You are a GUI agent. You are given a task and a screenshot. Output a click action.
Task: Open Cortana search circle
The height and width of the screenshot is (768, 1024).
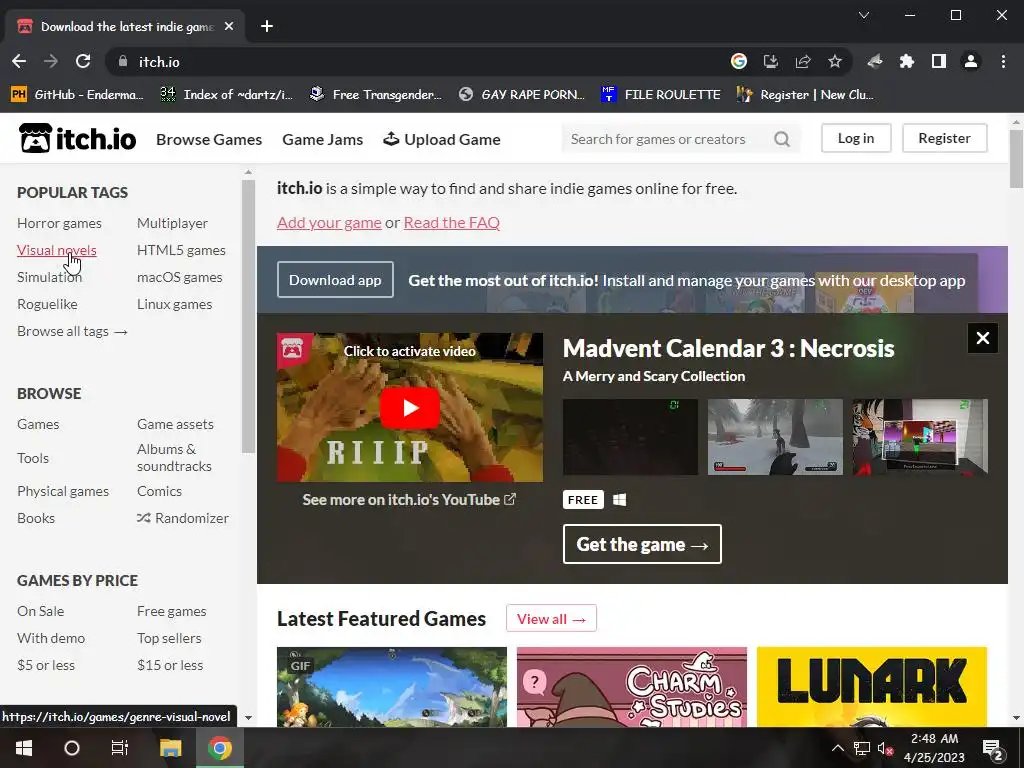pos(72,748)
